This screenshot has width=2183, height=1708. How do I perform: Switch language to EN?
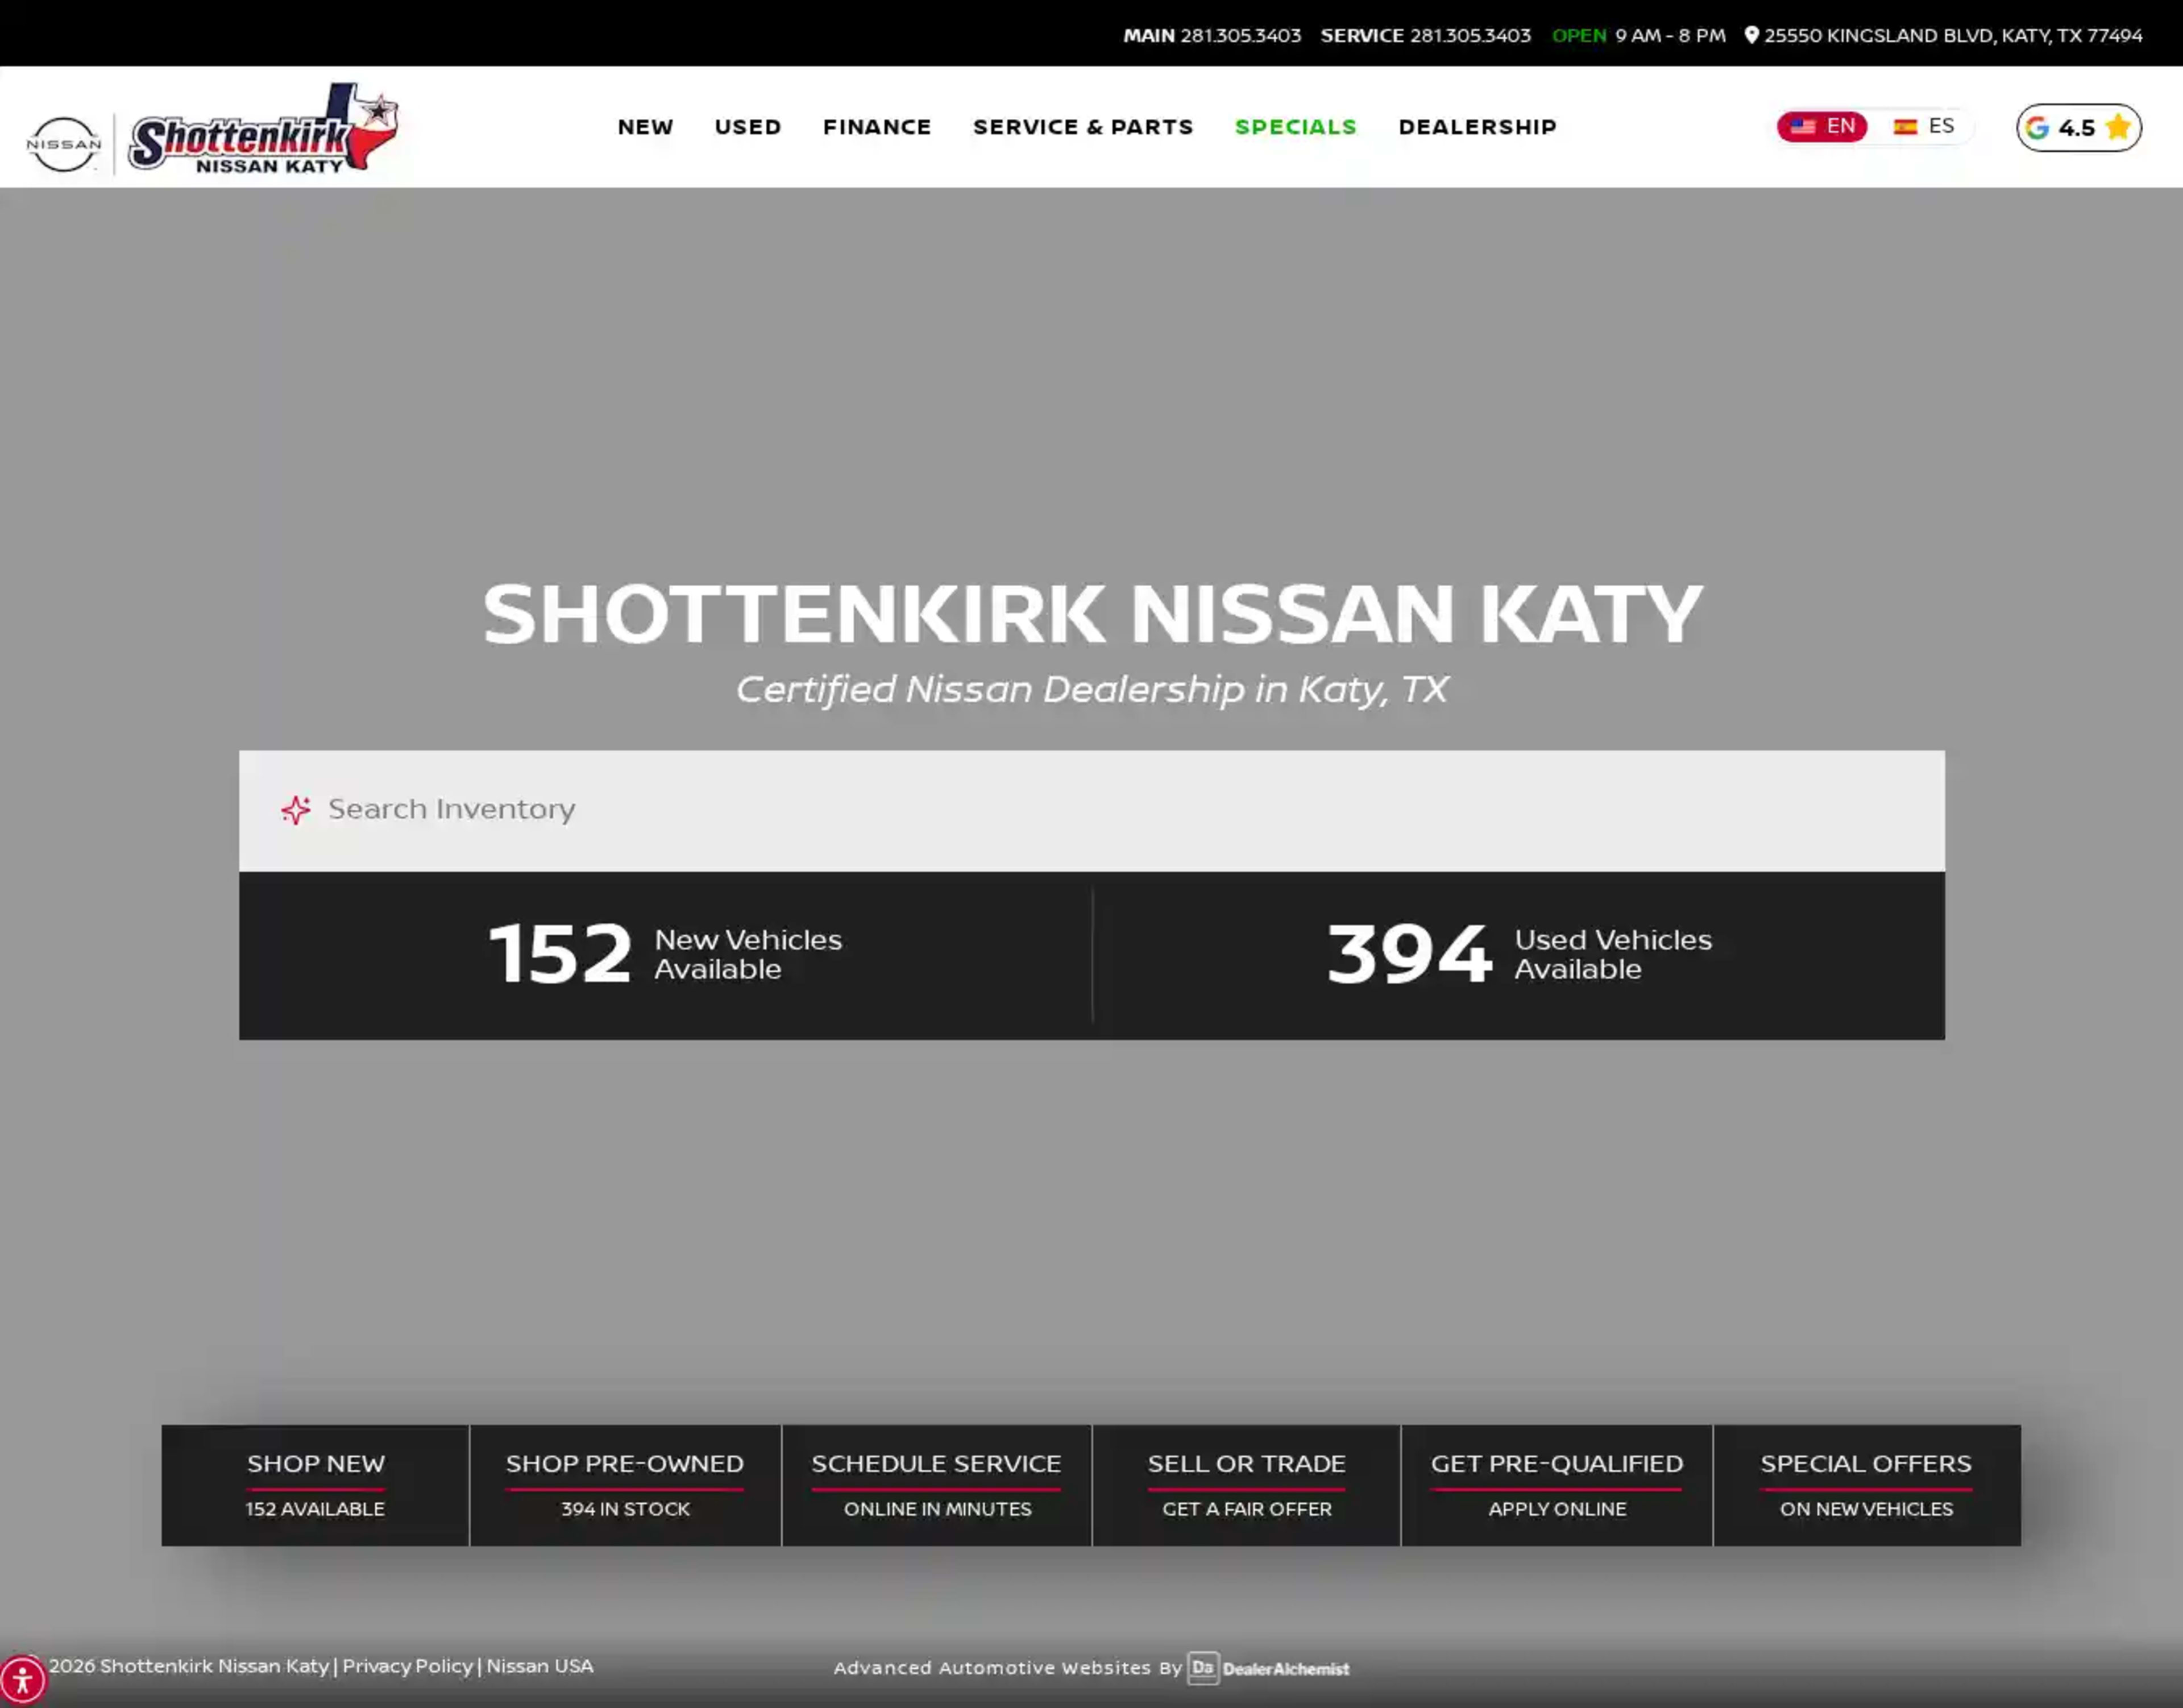(x=1822, y=127)
